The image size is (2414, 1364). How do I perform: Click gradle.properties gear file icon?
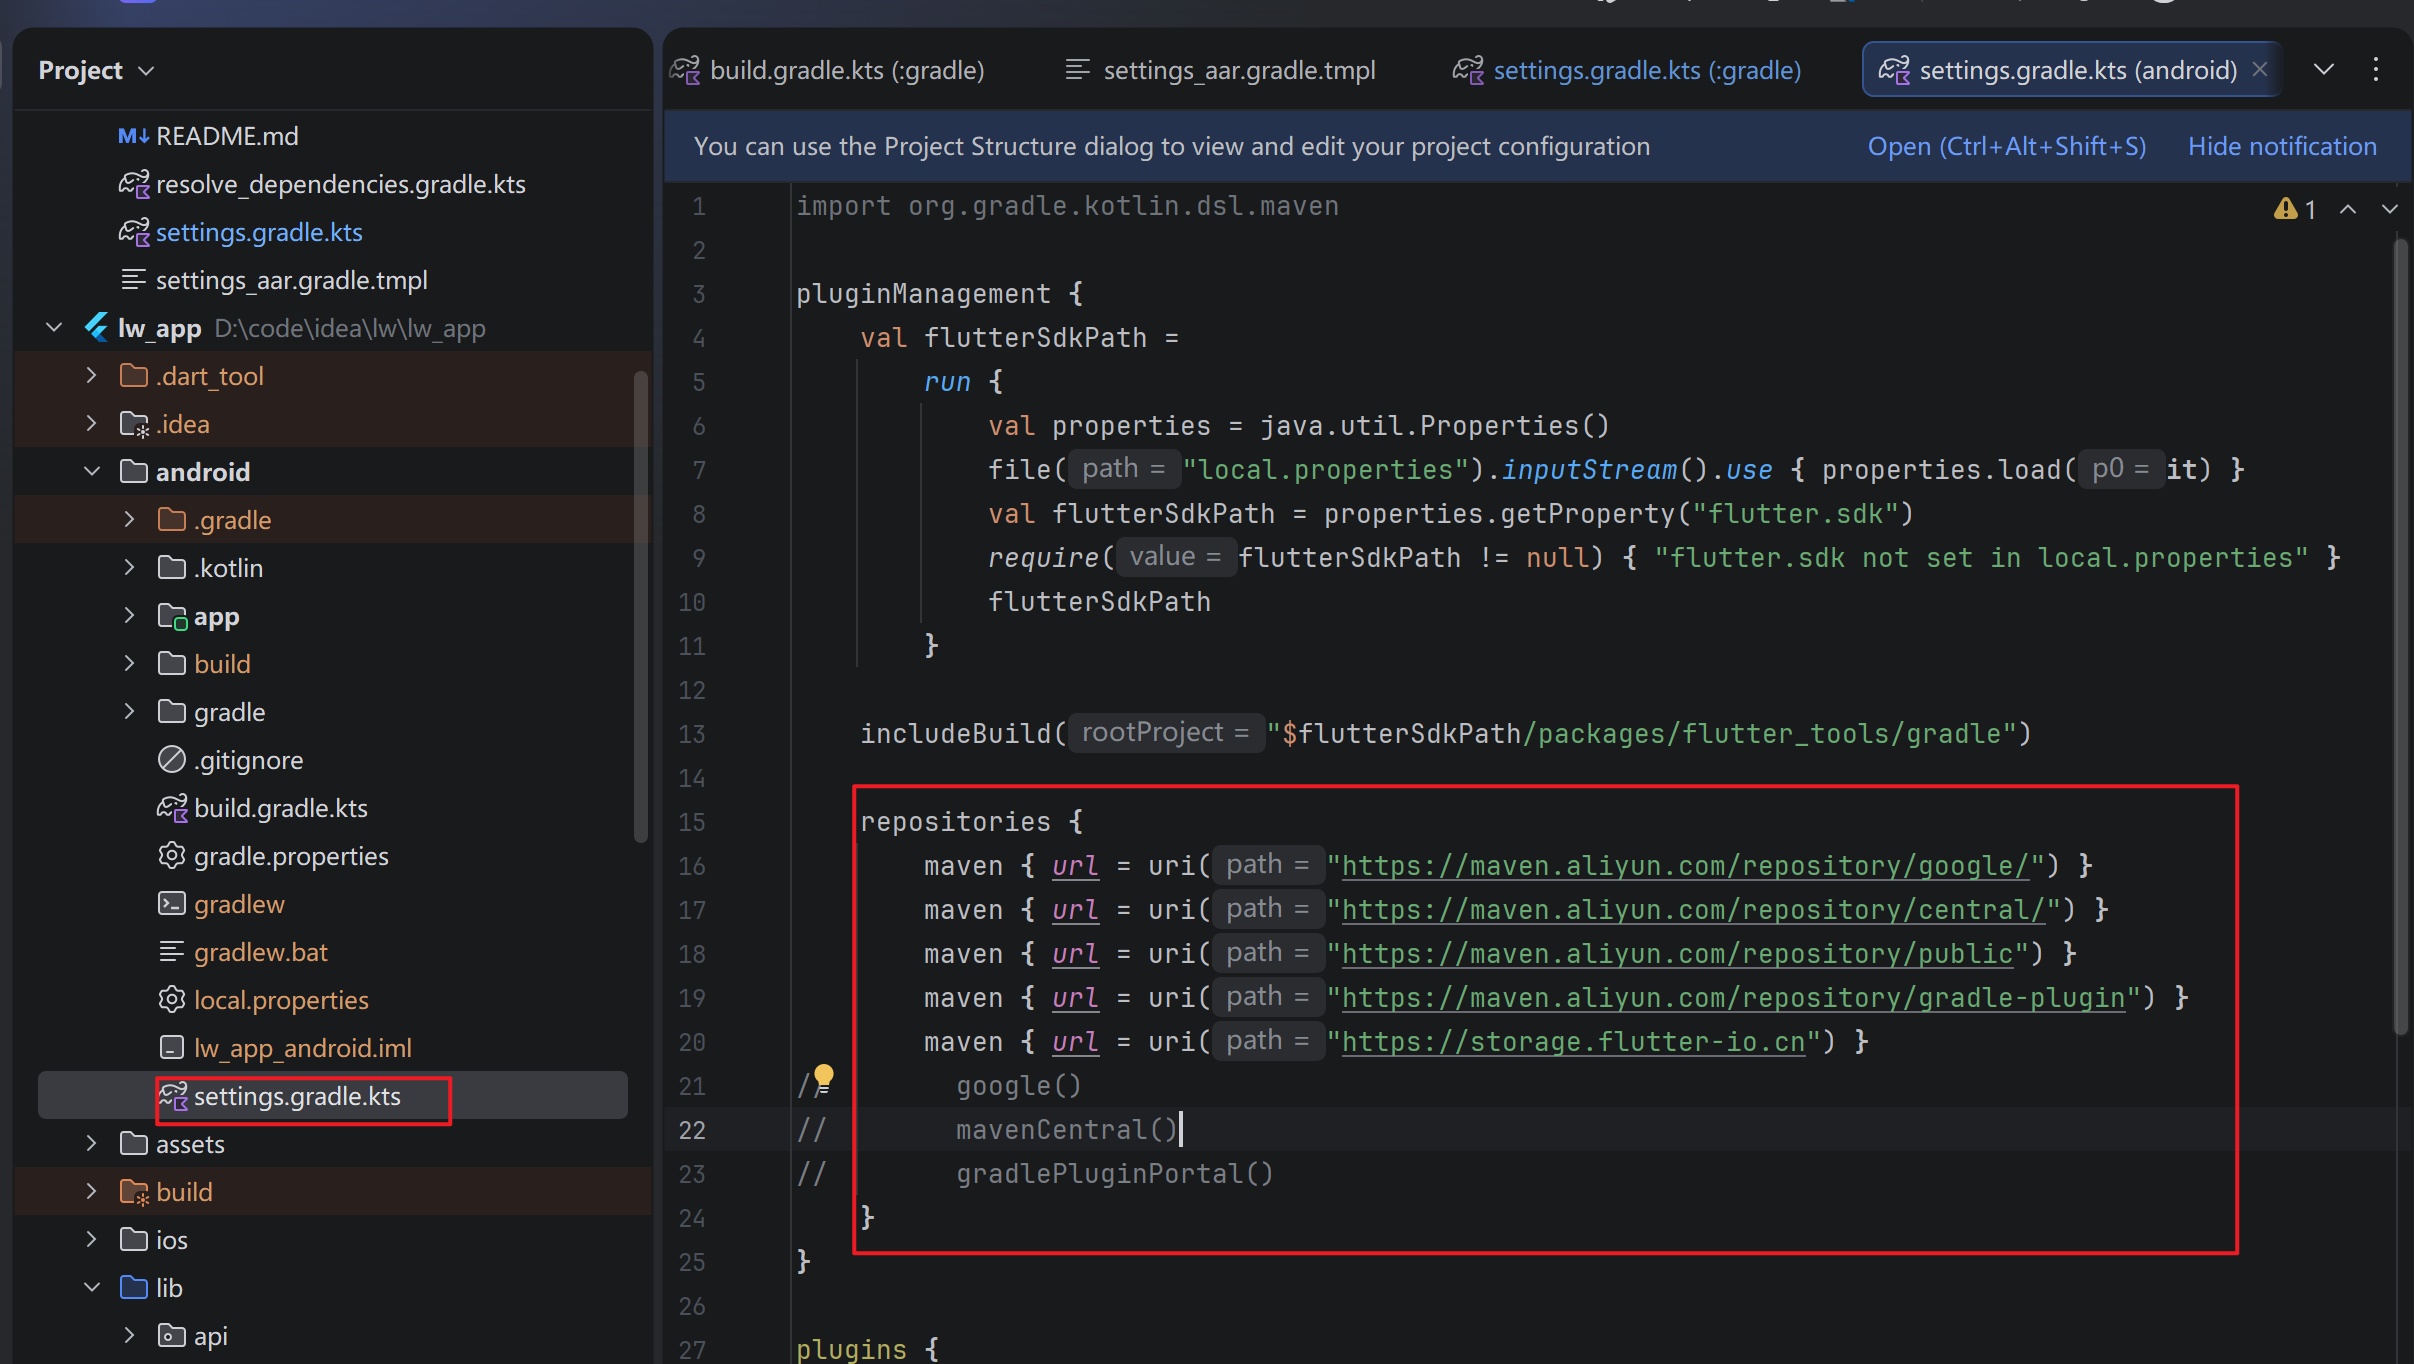(172, 856)
